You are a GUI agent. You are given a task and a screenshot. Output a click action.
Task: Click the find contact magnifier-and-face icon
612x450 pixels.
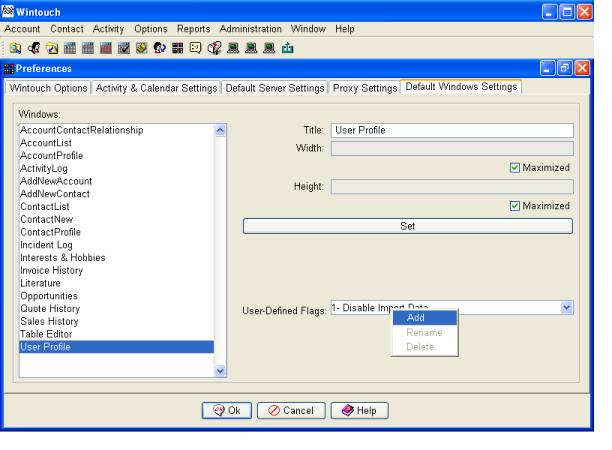pyautogui.click(x=34, y=48)
